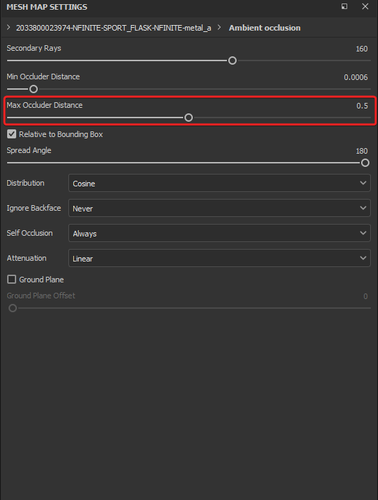Open the Distribution dropdown set to Cosine
This screenshot has width=378, height=500.
click(219, 183)
